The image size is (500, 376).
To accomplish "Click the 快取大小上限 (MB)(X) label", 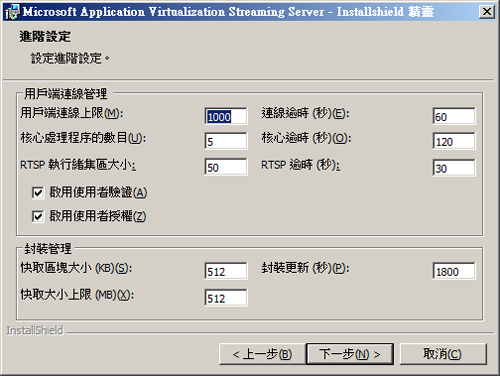I will pos(77,295).
